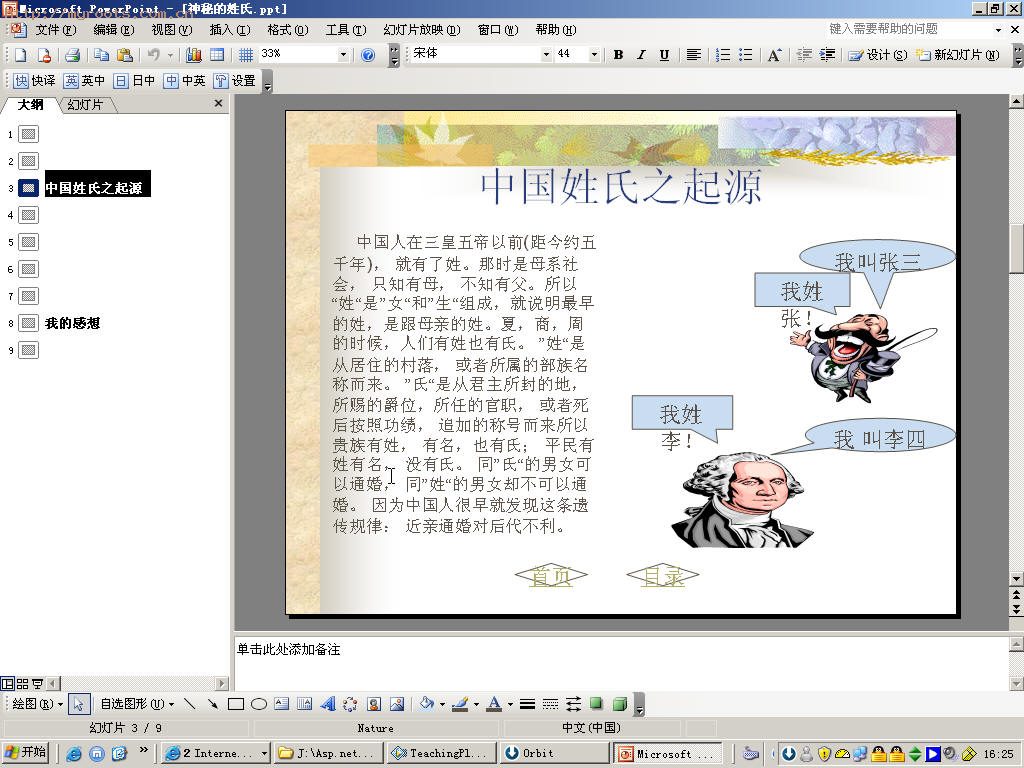
Task: Click the Undo arrow icon
Action: pos(153,55)
